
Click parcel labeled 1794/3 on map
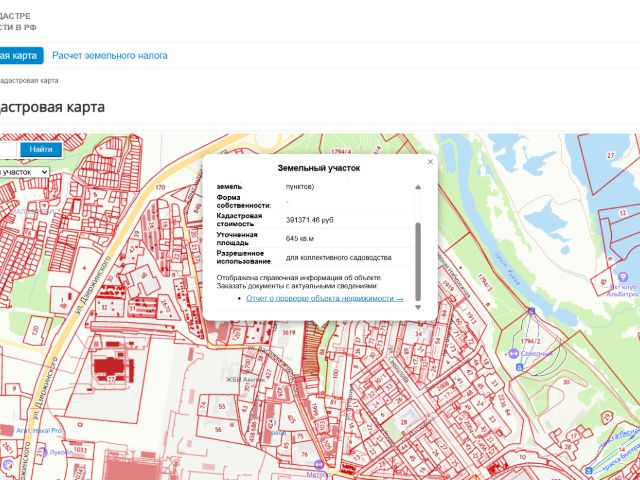(484, 283)
